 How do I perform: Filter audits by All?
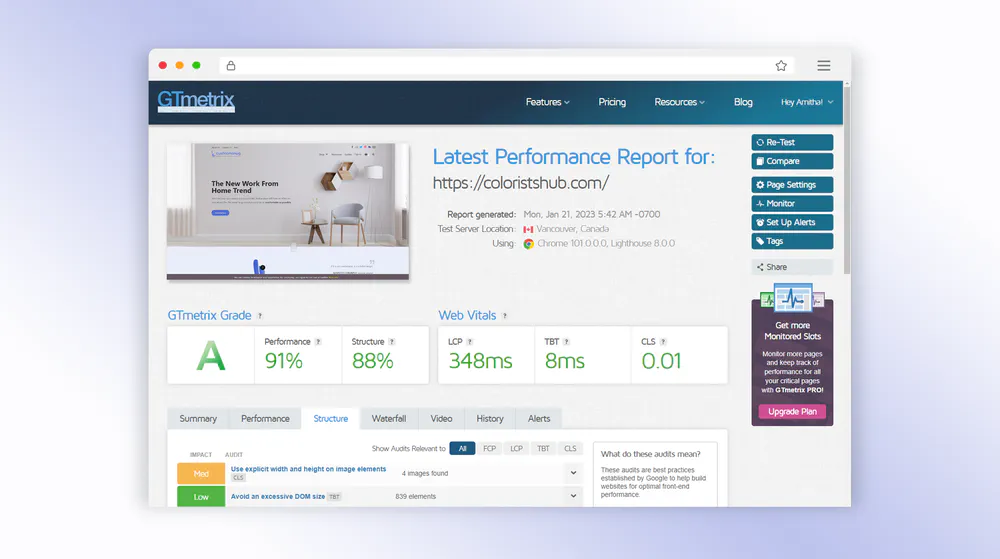[x=462, y=449]
